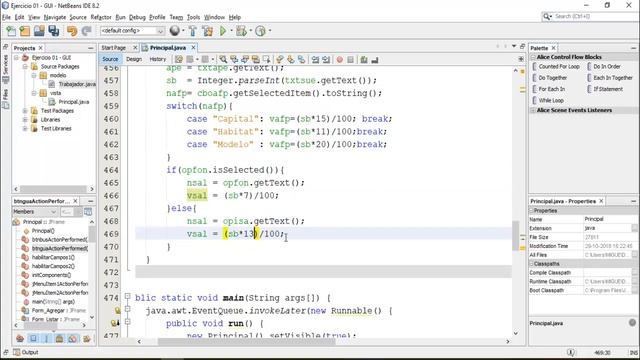The width and height of the screenshot is (640, 360).
Task: Click the New Project toolbar icon
Action: click(x=25, y=31)
